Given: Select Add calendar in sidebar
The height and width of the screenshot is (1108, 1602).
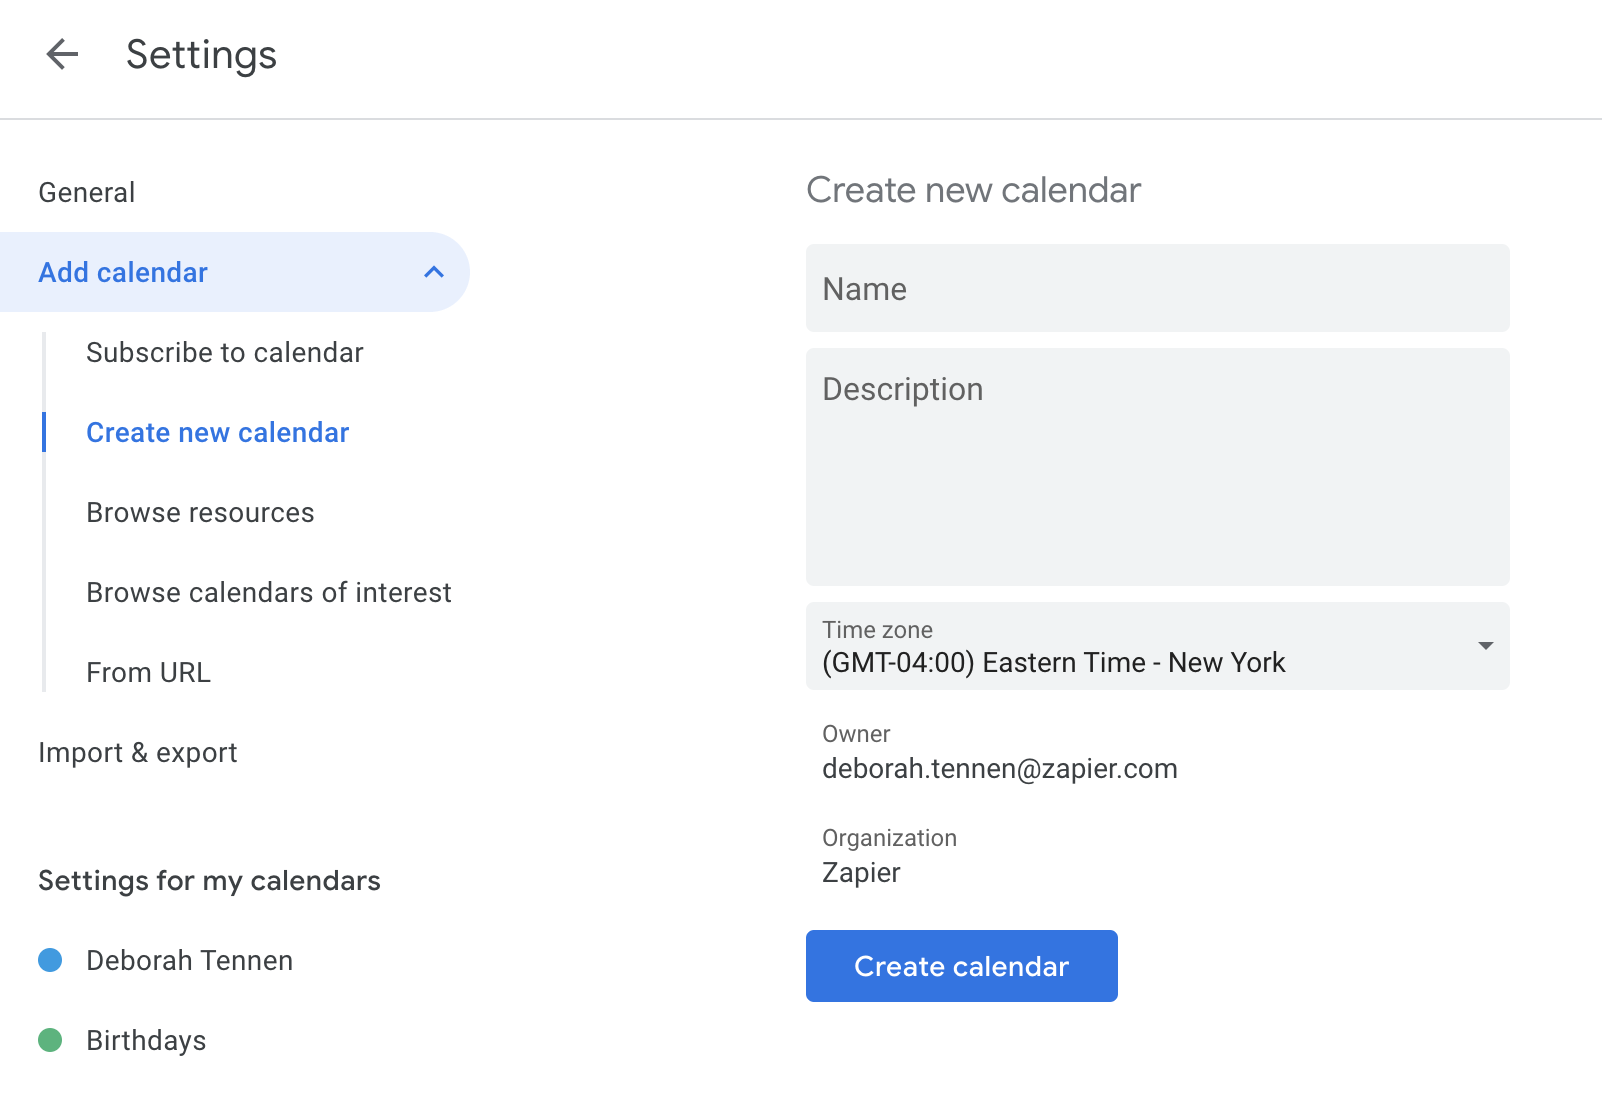Looking at the screenshot, I should [234, 272].
